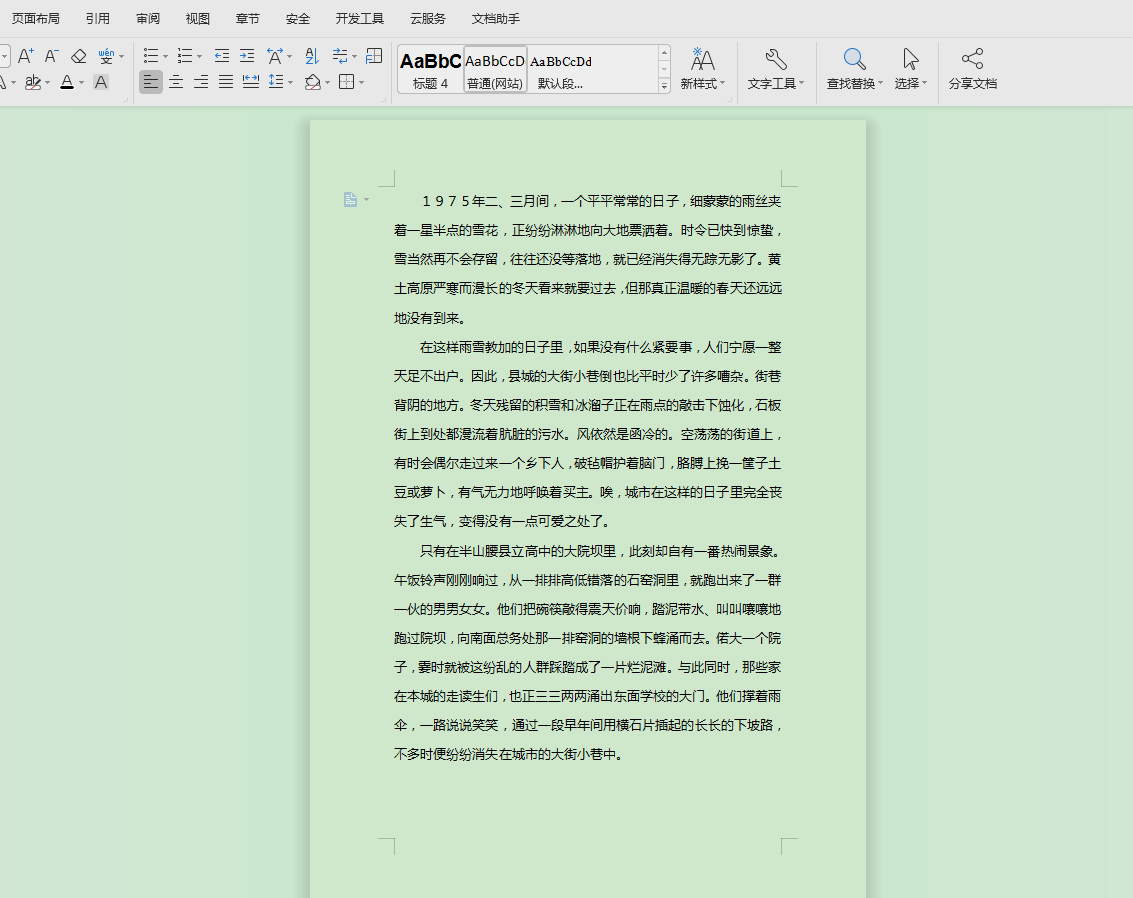Toggle left text alignment

(151, 82)
